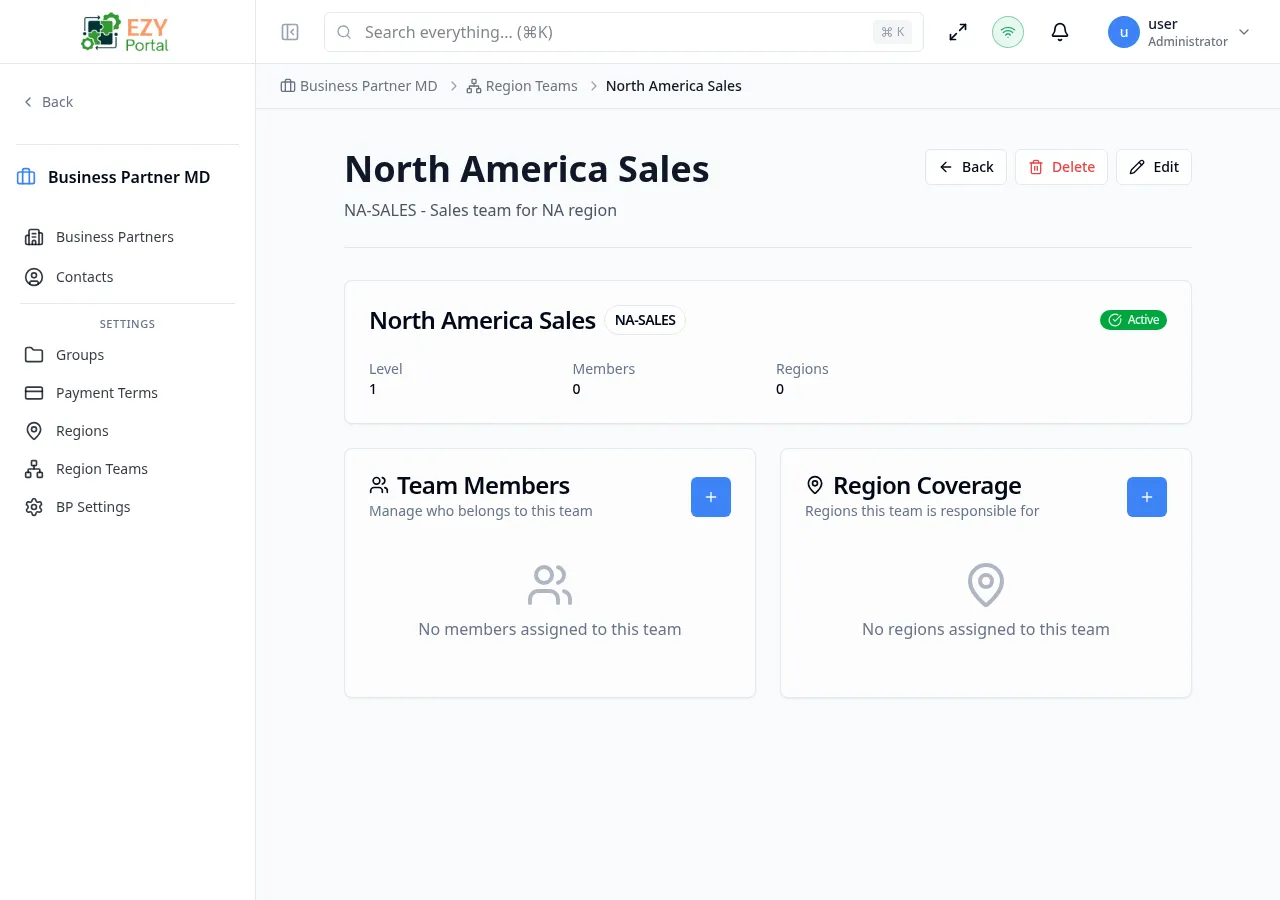The image size is (1280, 900).
Task: Click the fullscreen expand icon
Action: (x=958, y=32)
